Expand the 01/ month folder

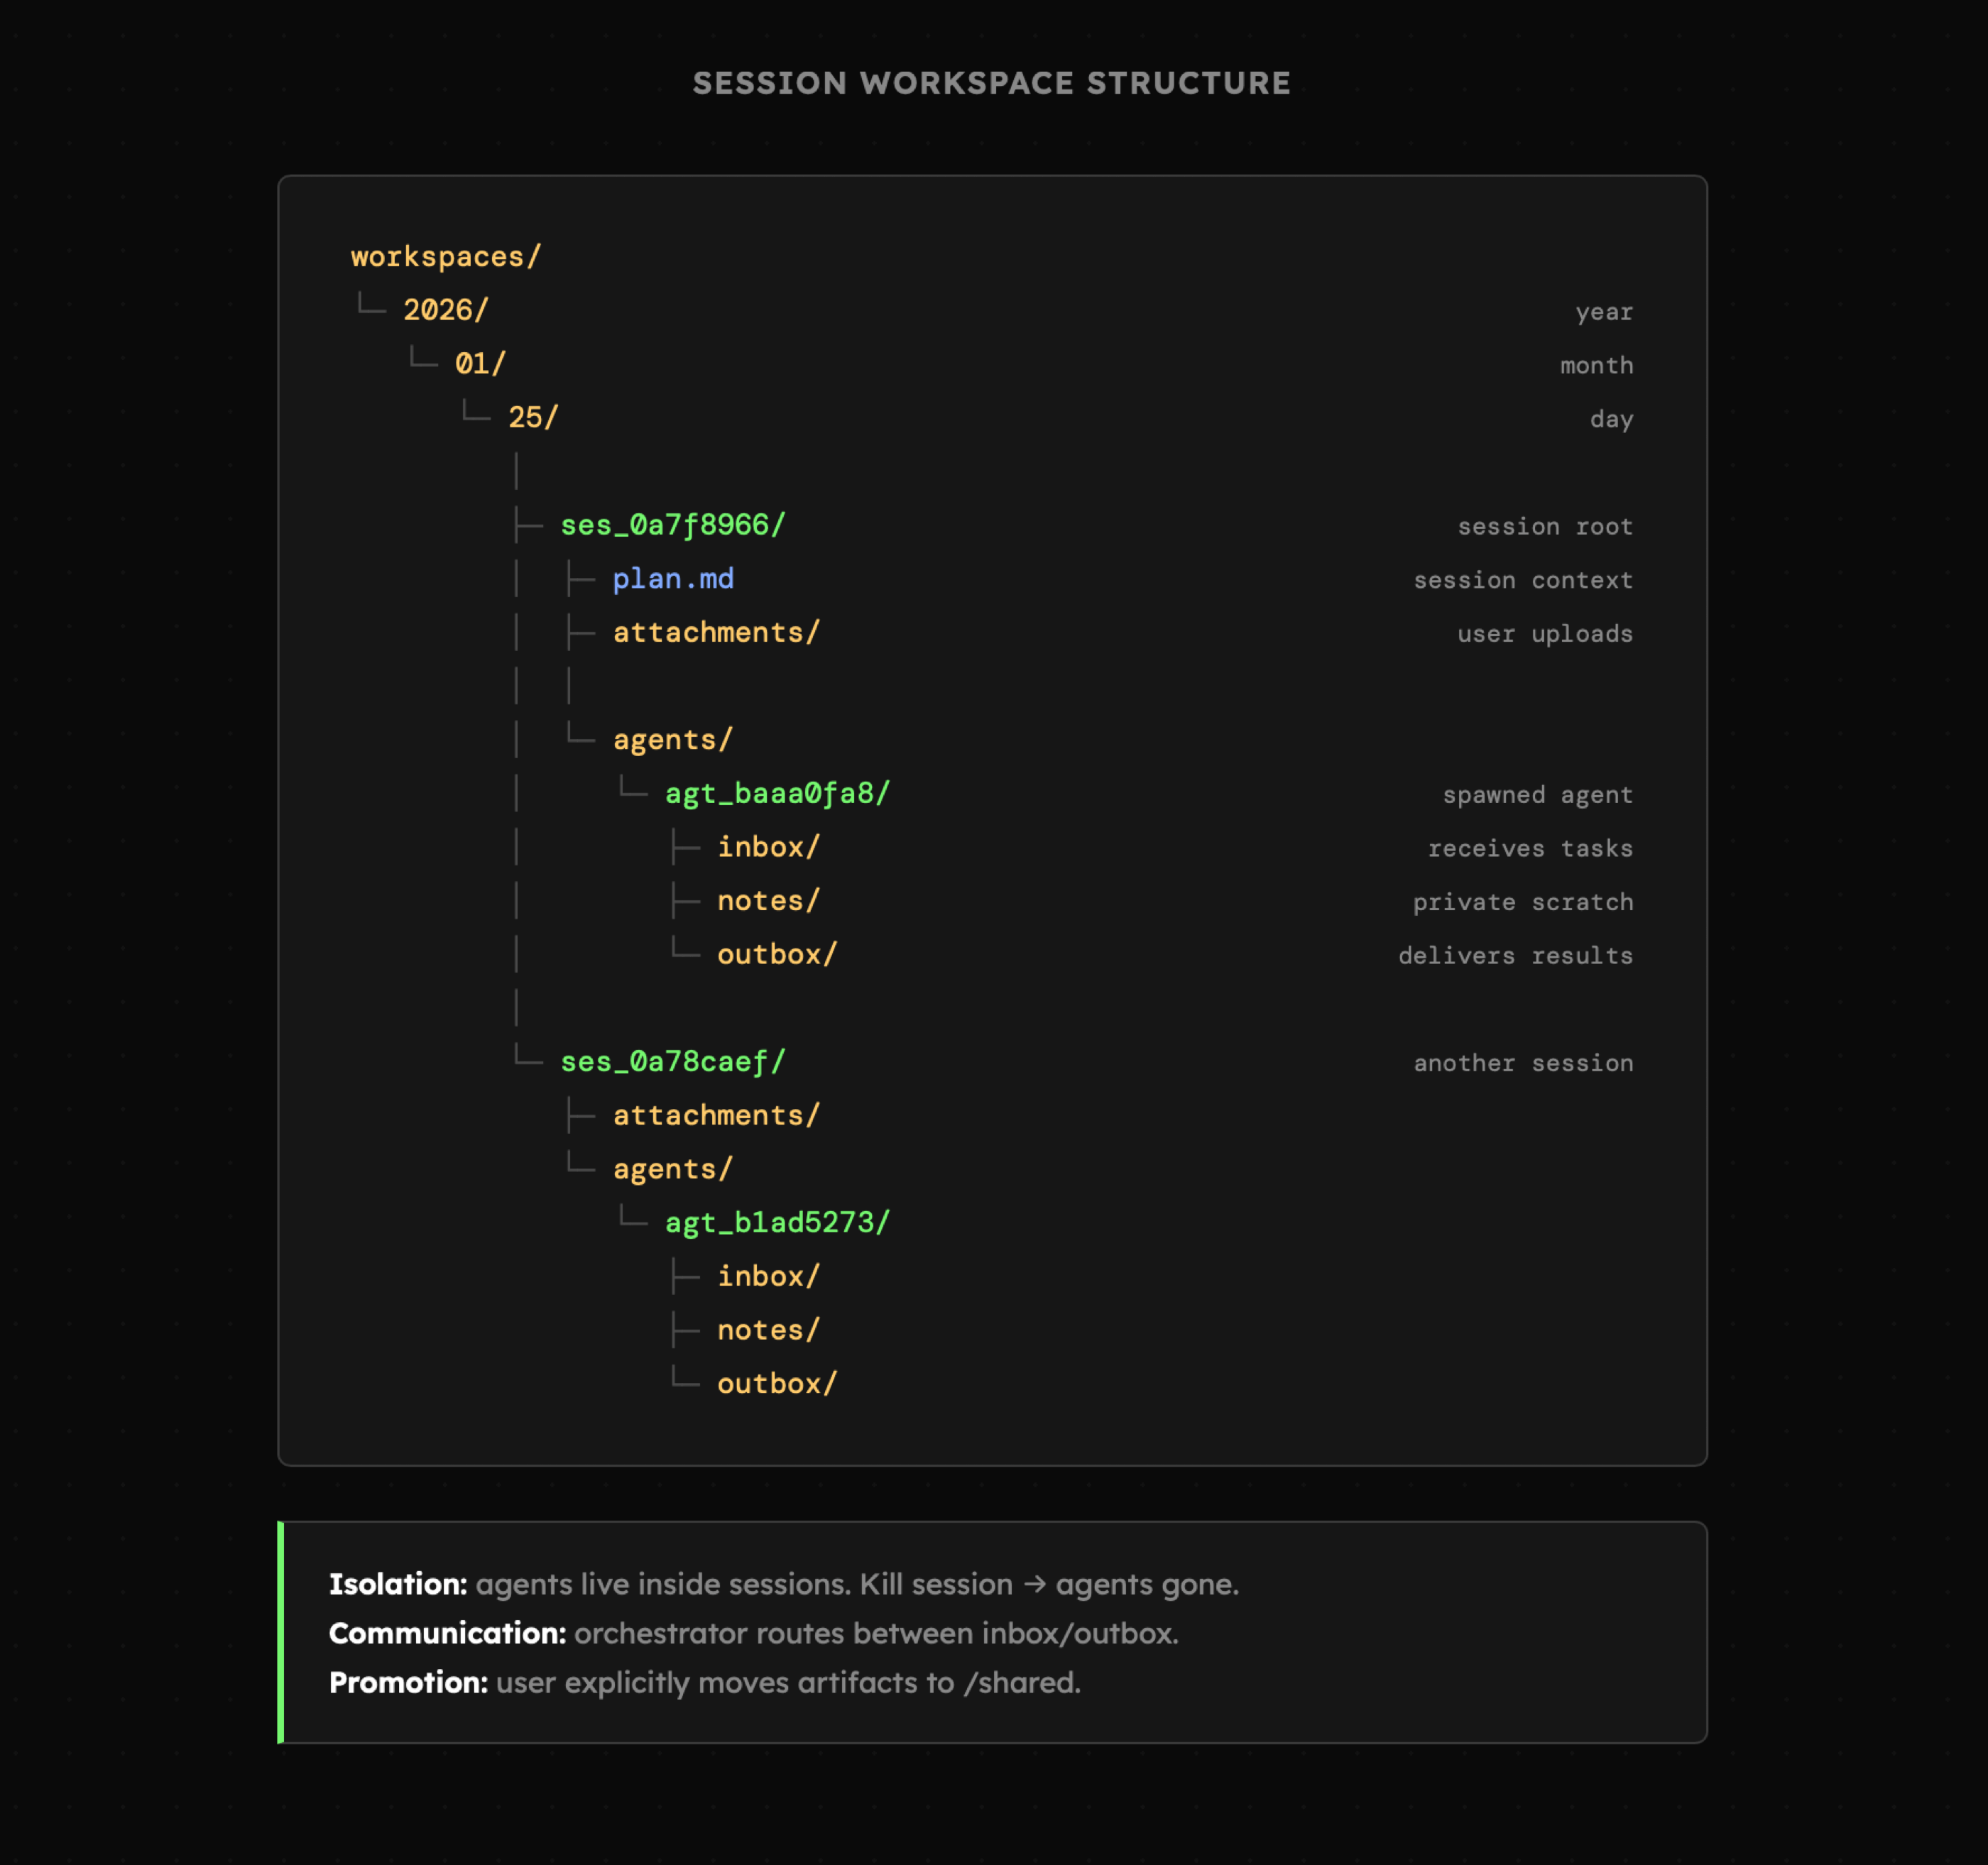point(480,364)
